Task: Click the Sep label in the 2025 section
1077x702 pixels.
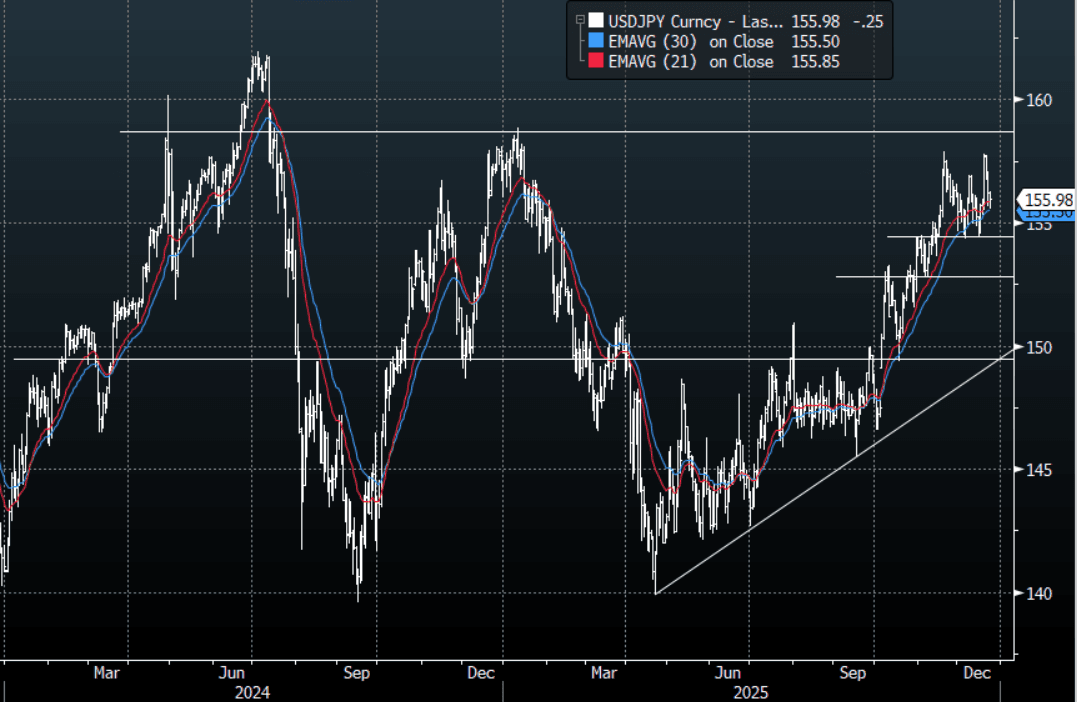Action: tap(853, 673)
